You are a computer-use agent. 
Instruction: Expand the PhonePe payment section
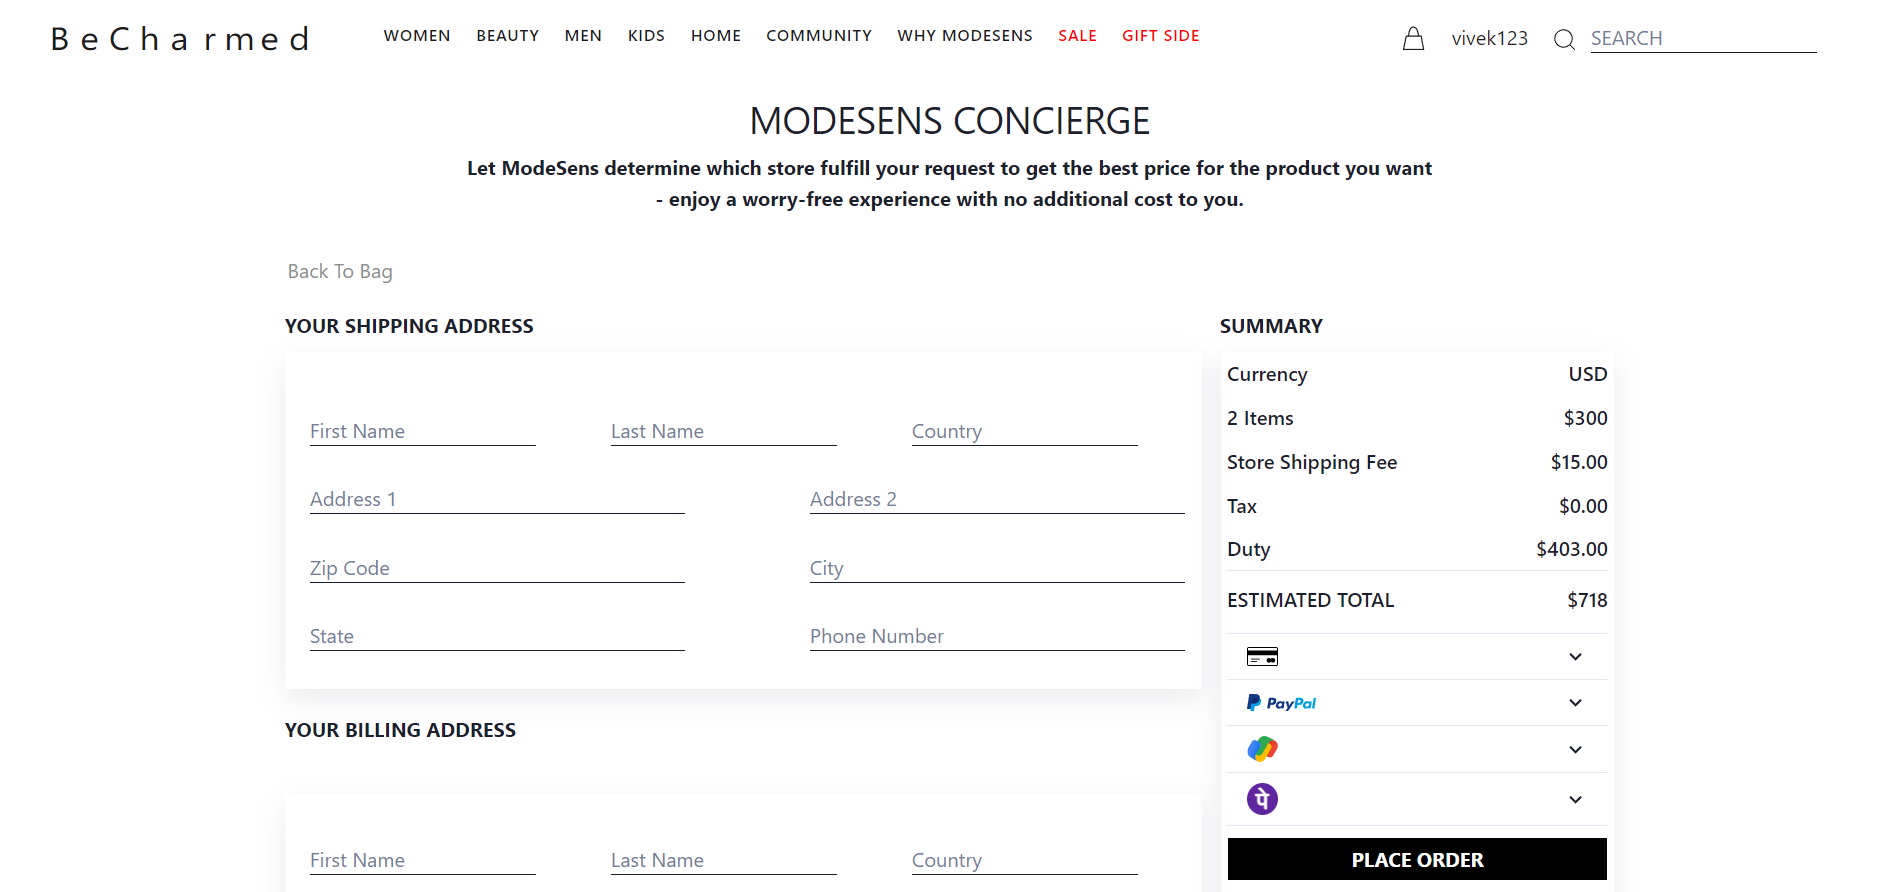click(1575, 799)
